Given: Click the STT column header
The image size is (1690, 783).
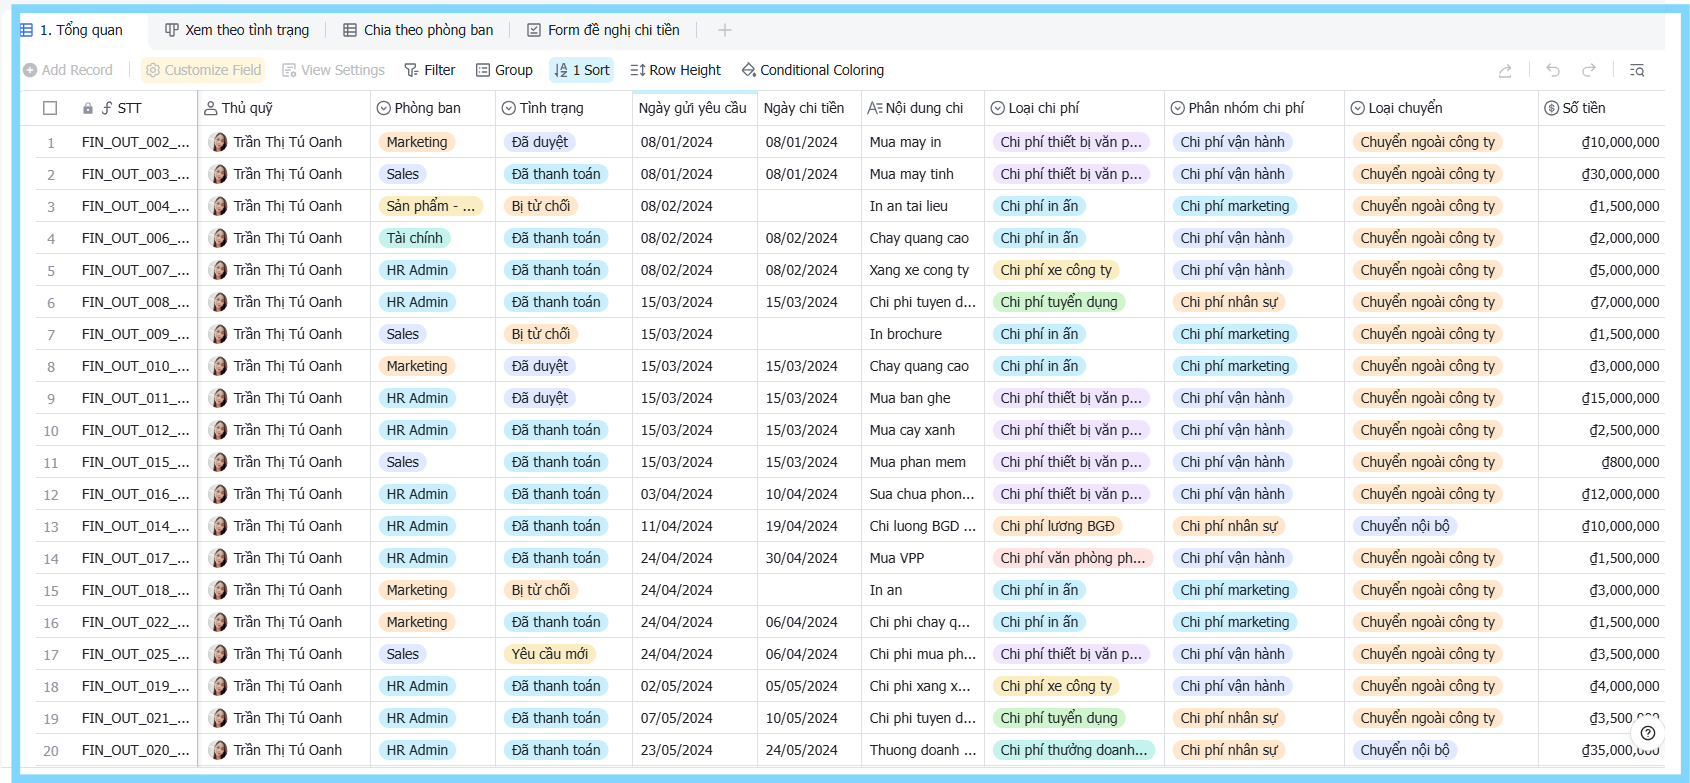Looking at the screenshot, I should click(x=129, y=108).
